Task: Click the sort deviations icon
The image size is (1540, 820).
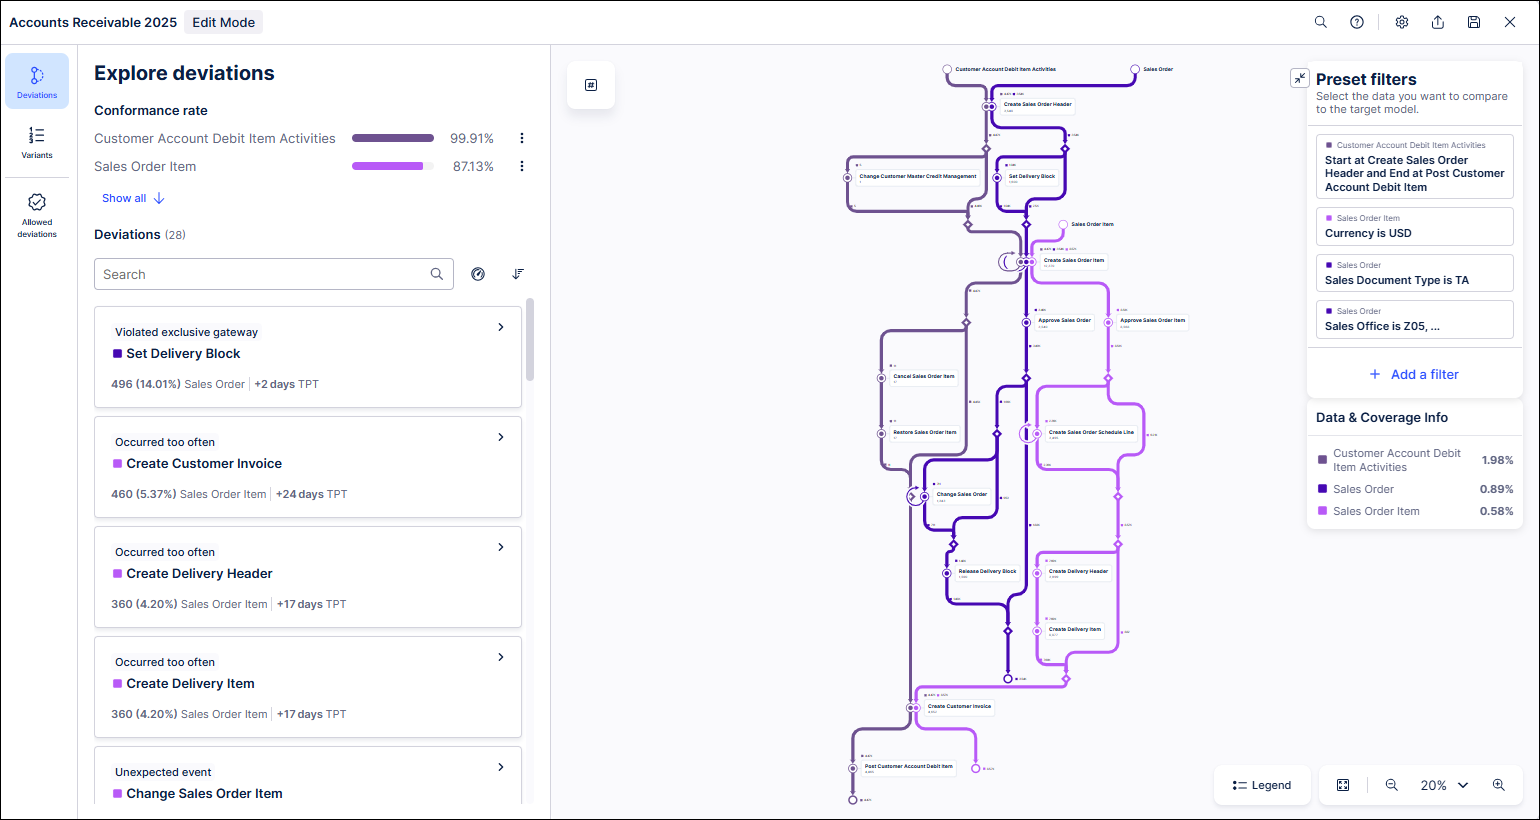Action: coord(518,274)
